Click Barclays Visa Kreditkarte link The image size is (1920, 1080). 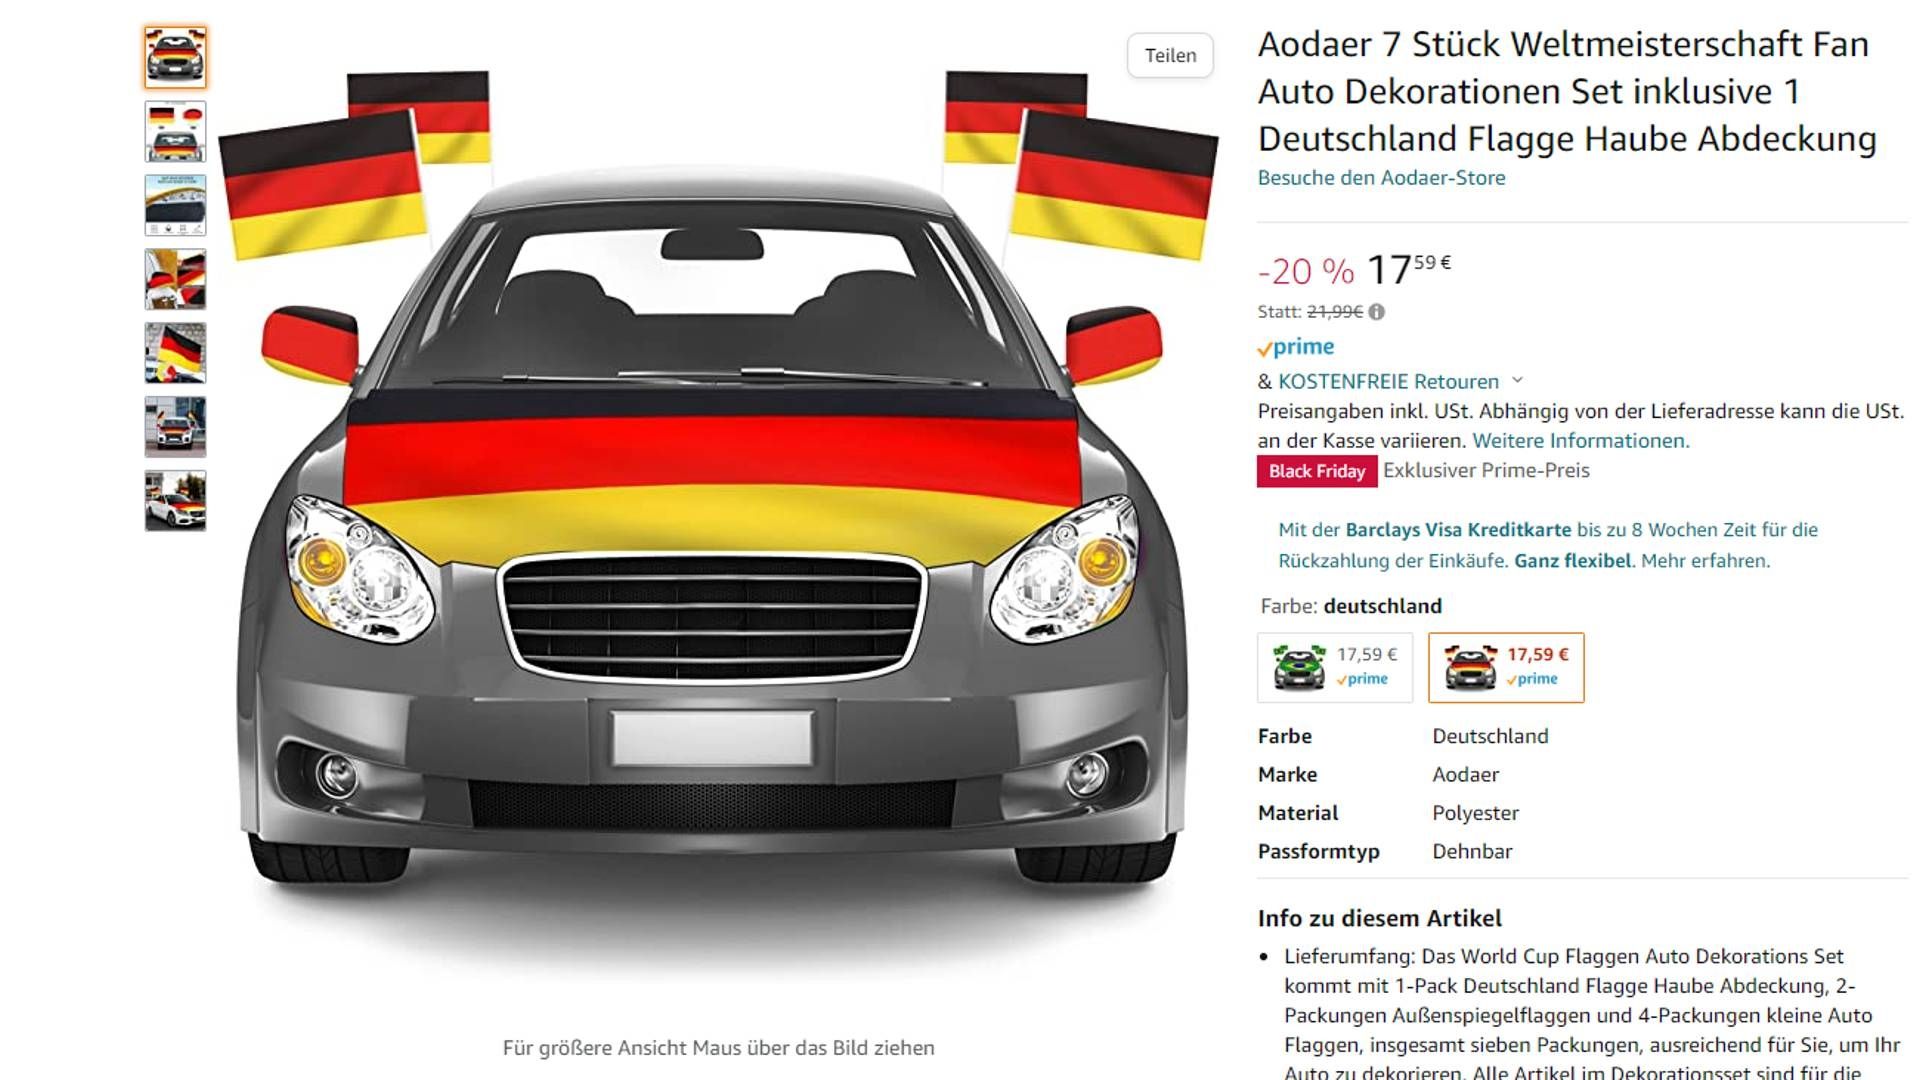pos(1458,530)
